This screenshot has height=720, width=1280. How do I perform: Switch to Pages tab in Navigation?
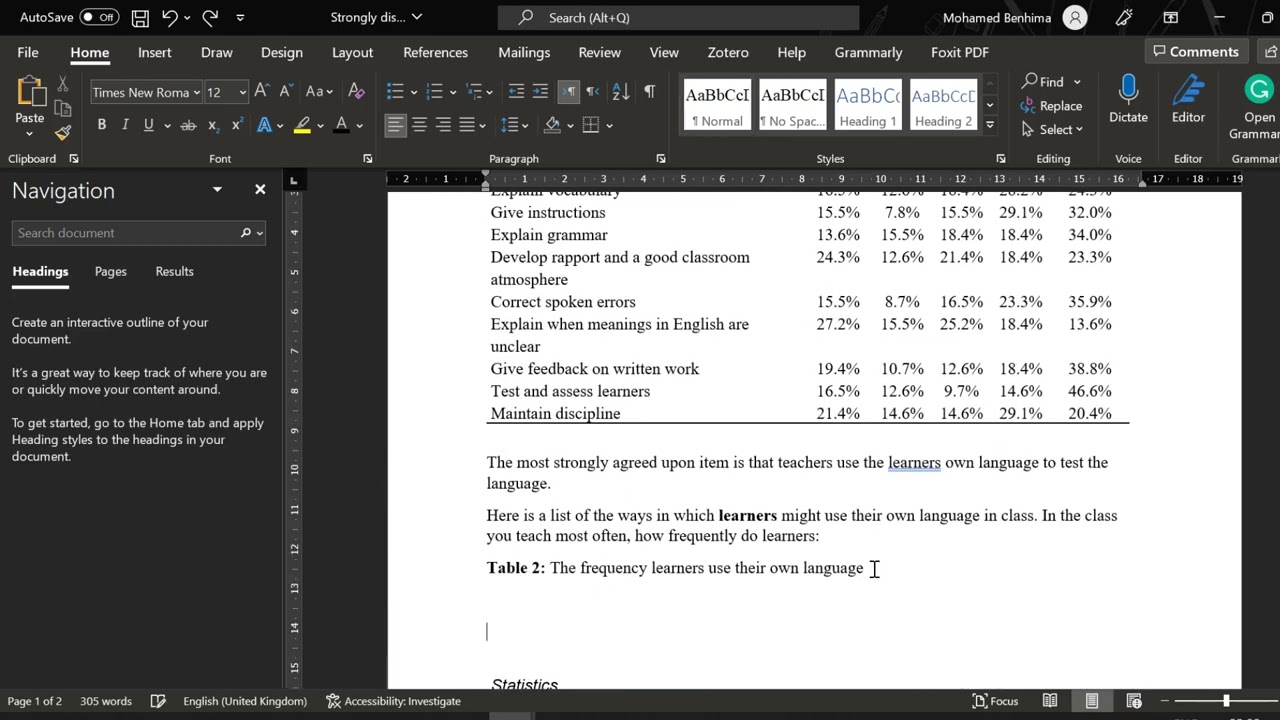[110, 271]
